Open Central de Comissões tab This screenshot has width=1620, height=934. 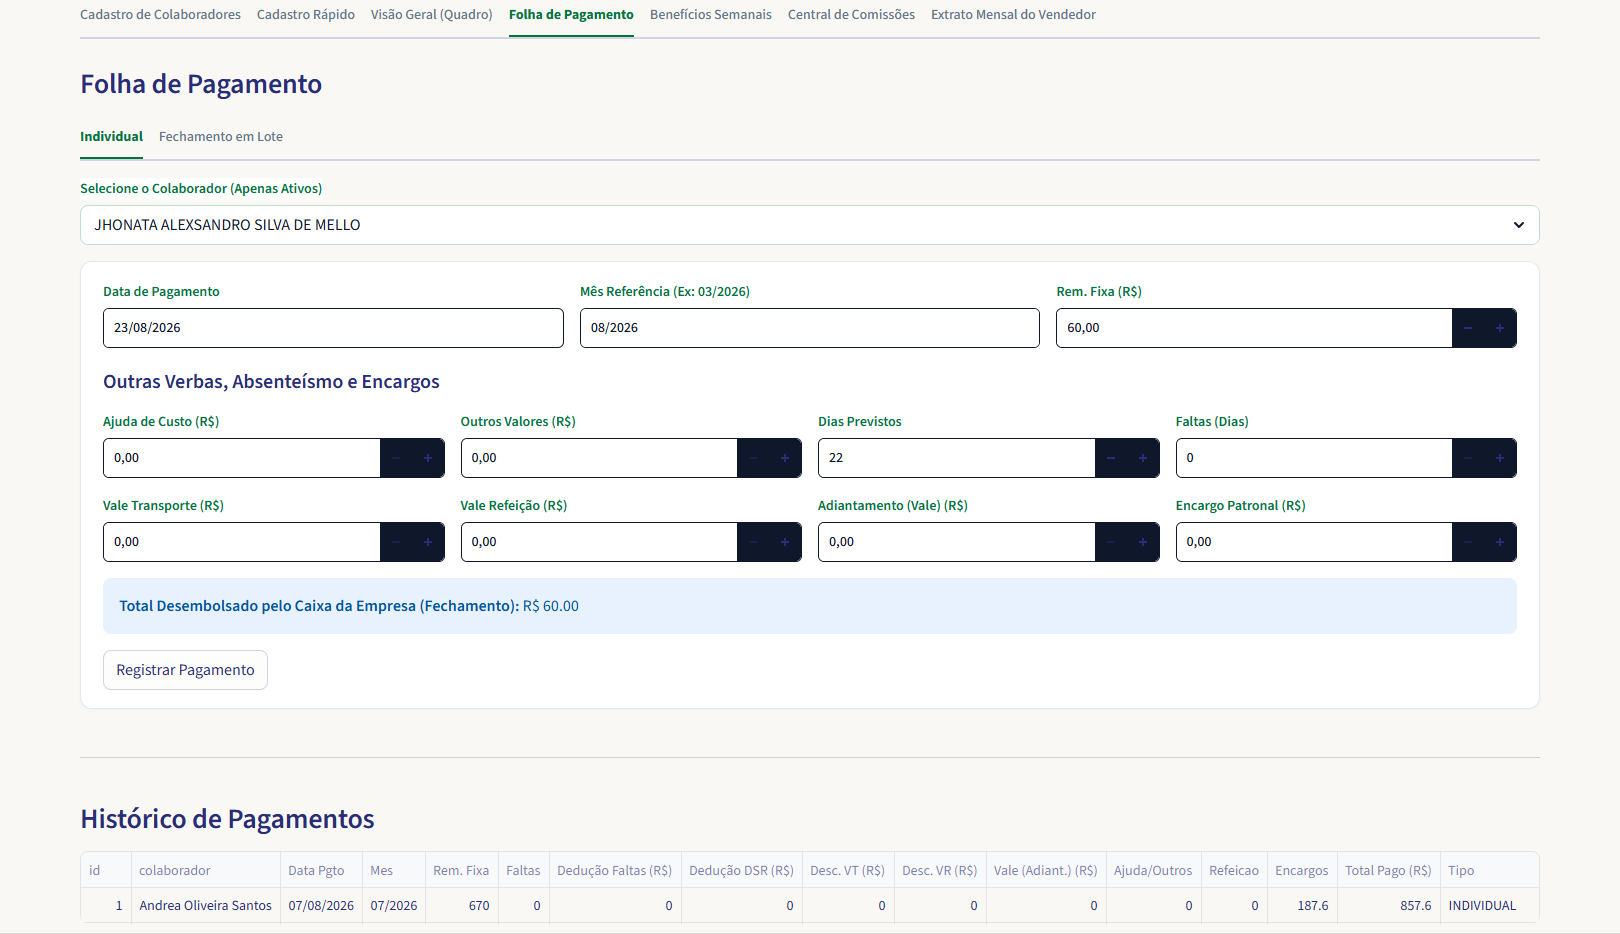click(851, 15)
